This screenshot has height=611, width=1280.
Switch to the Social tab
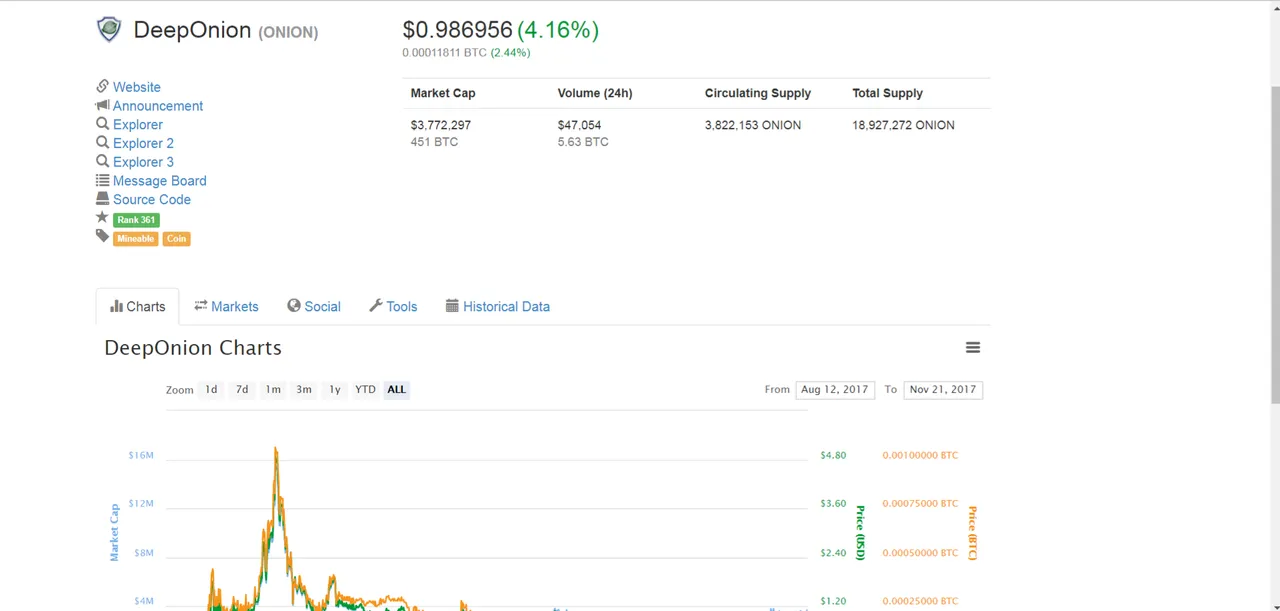(x=314, y=307)
